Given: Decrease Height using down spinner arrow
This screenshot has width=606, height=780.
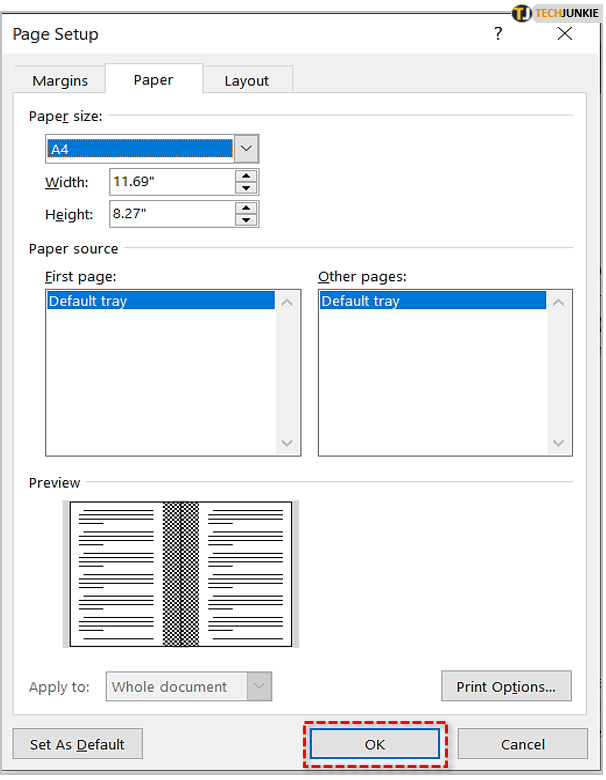Looking at the screenshot, I should click(x=246, y=220).
